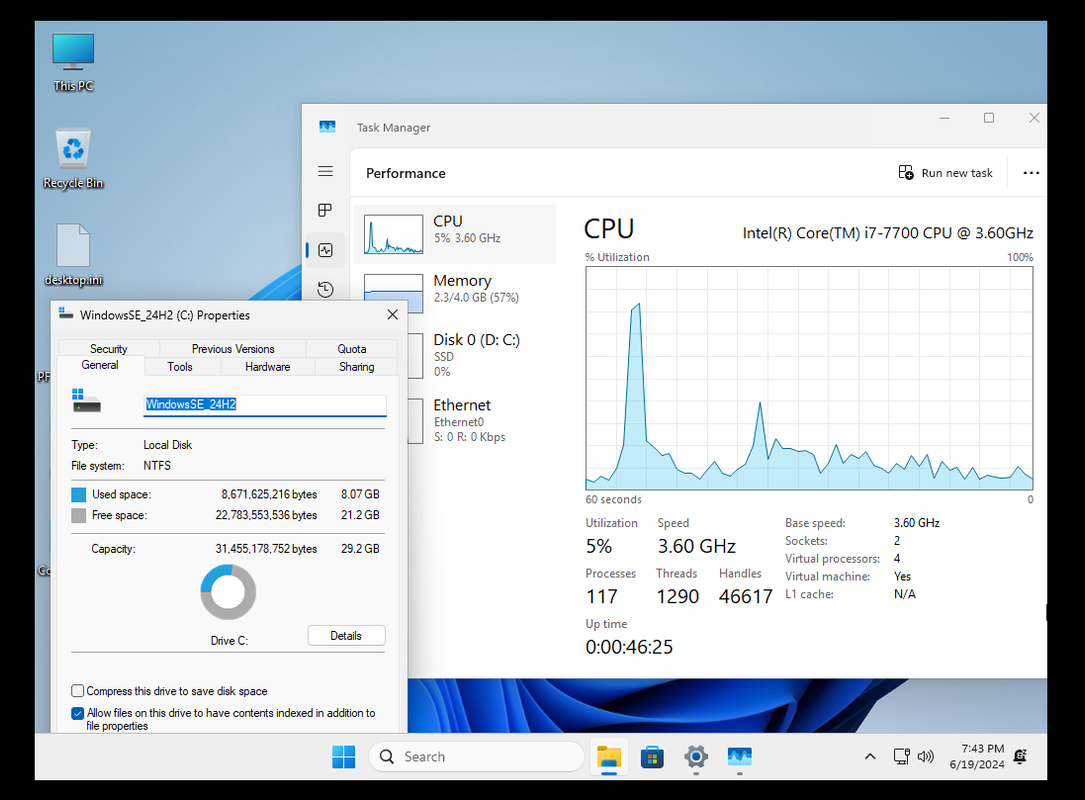Switch to Previous Versions tab
The height and width of the screenshot is (800, 1085).
pos(232,349)
